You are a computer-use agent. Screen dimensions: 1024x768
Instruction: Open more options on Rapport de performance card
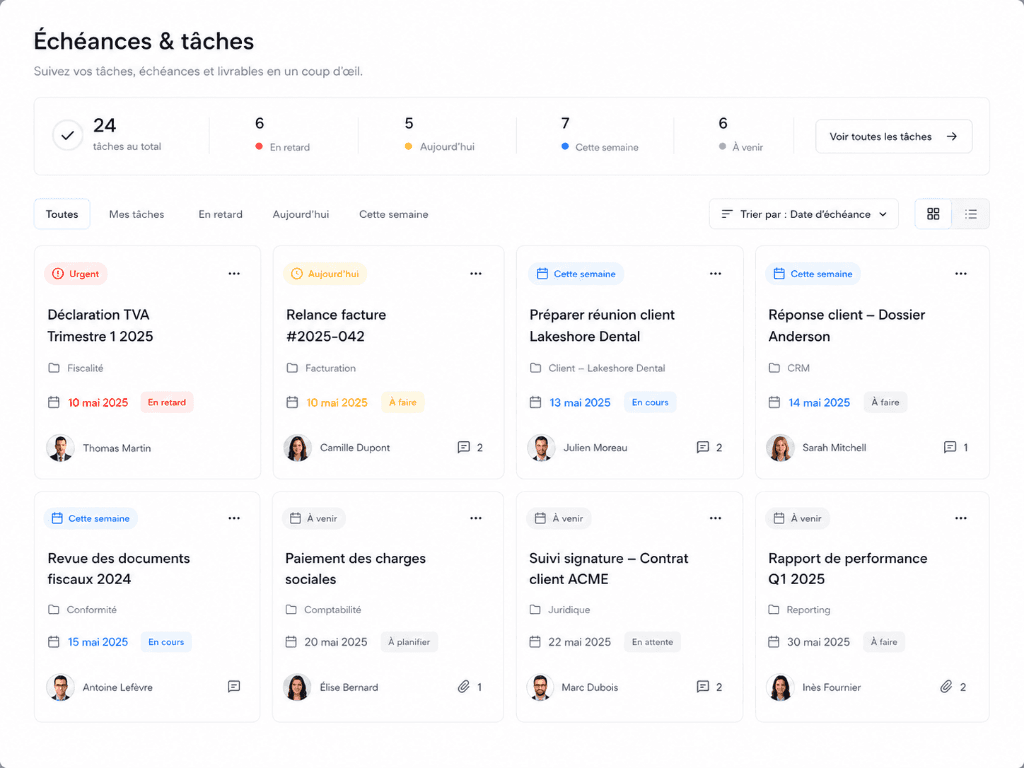click(961, 519)
